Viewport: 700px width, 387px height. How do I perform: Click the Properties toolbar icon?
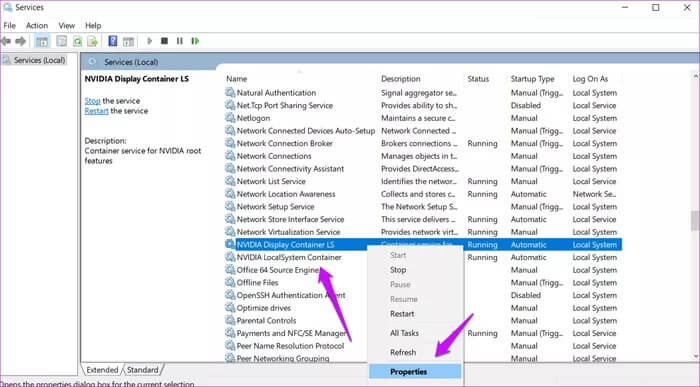[x=62, y=42]
